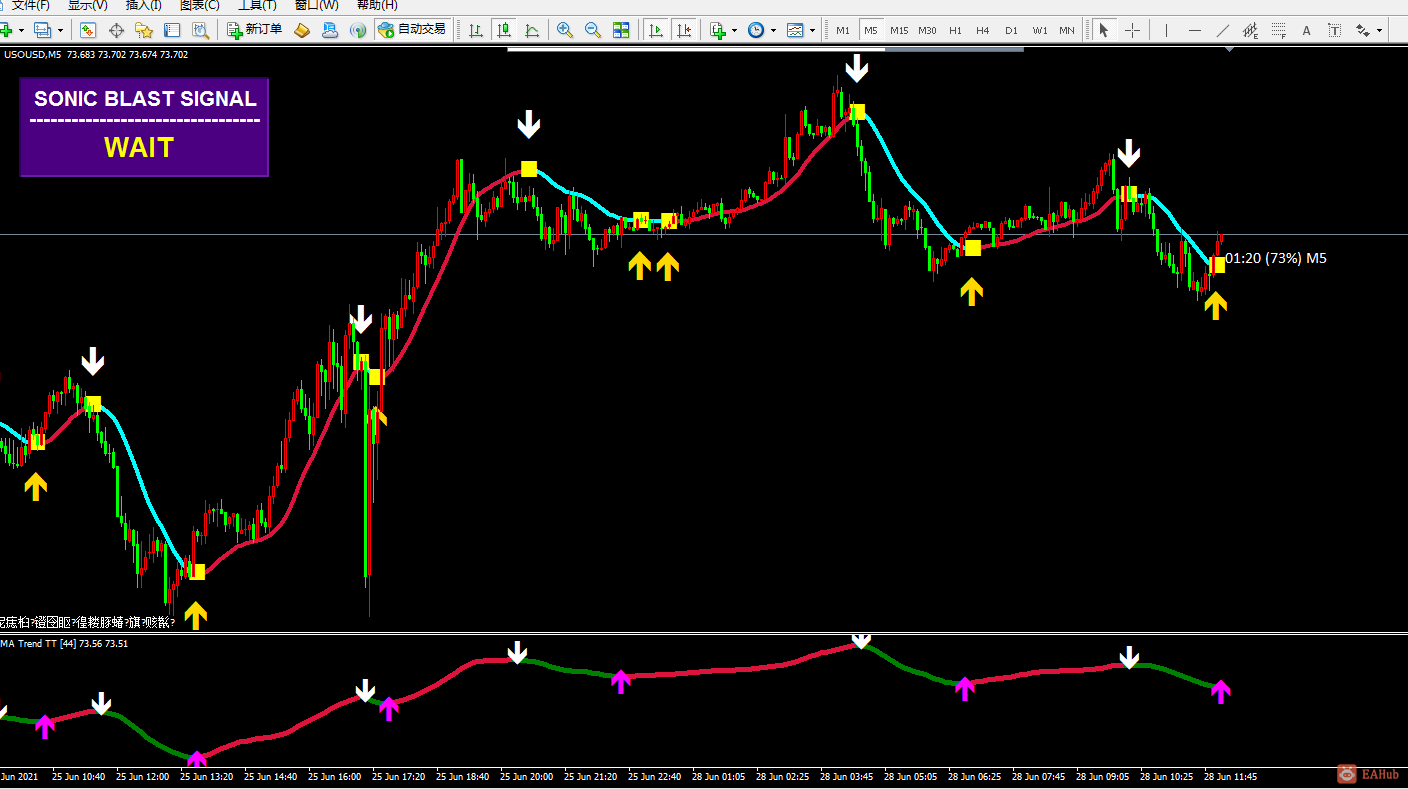1408x789 pixels.
Task: Tile chart windows with grid icon
Action: tap(621, 30)
